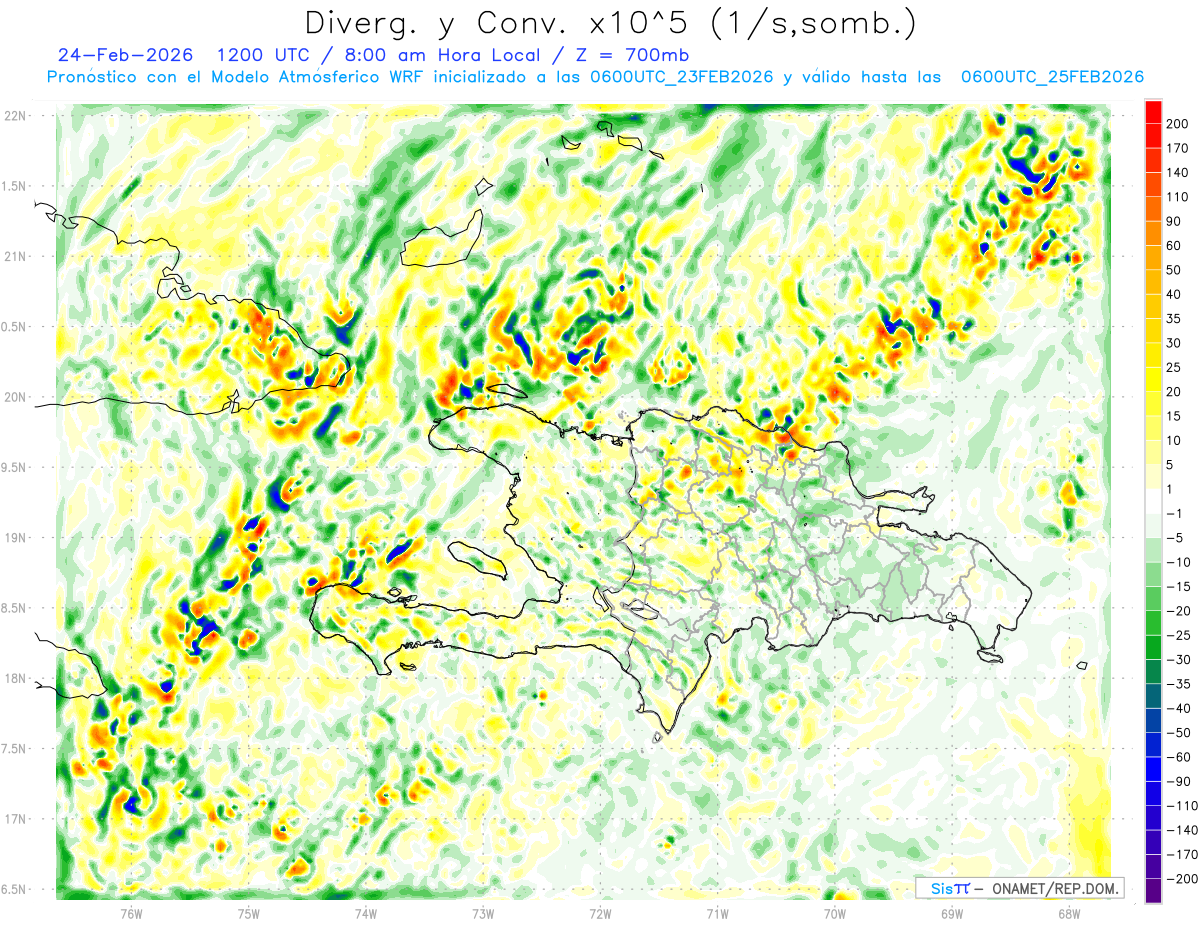1200x927 pixels.
Task: Click longitude label '76W'
Action: coord(131,914)
